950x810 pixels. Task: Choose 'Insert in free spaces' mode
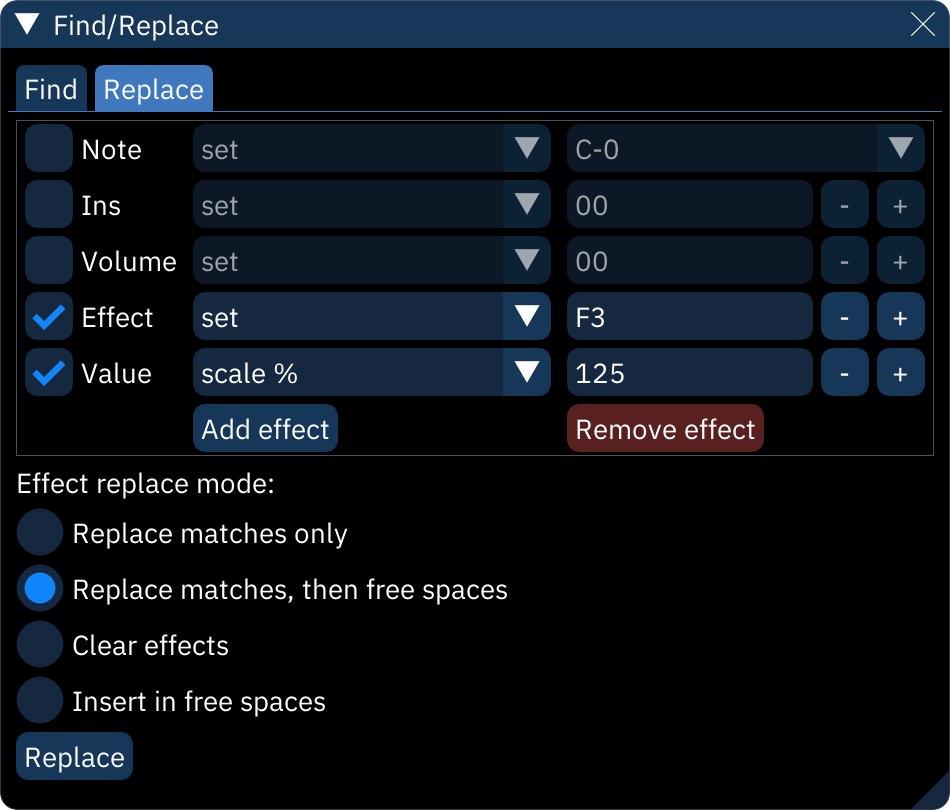tap(39, 700)
